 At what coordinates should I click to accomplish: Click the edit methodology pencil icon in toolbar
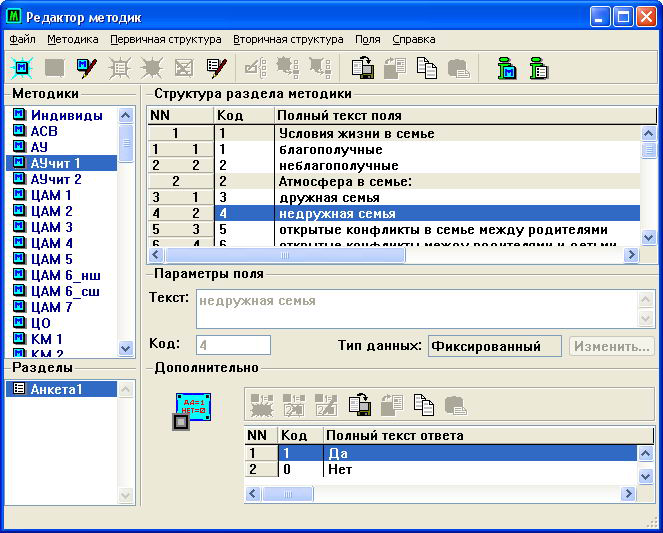[x=87, y=68]
